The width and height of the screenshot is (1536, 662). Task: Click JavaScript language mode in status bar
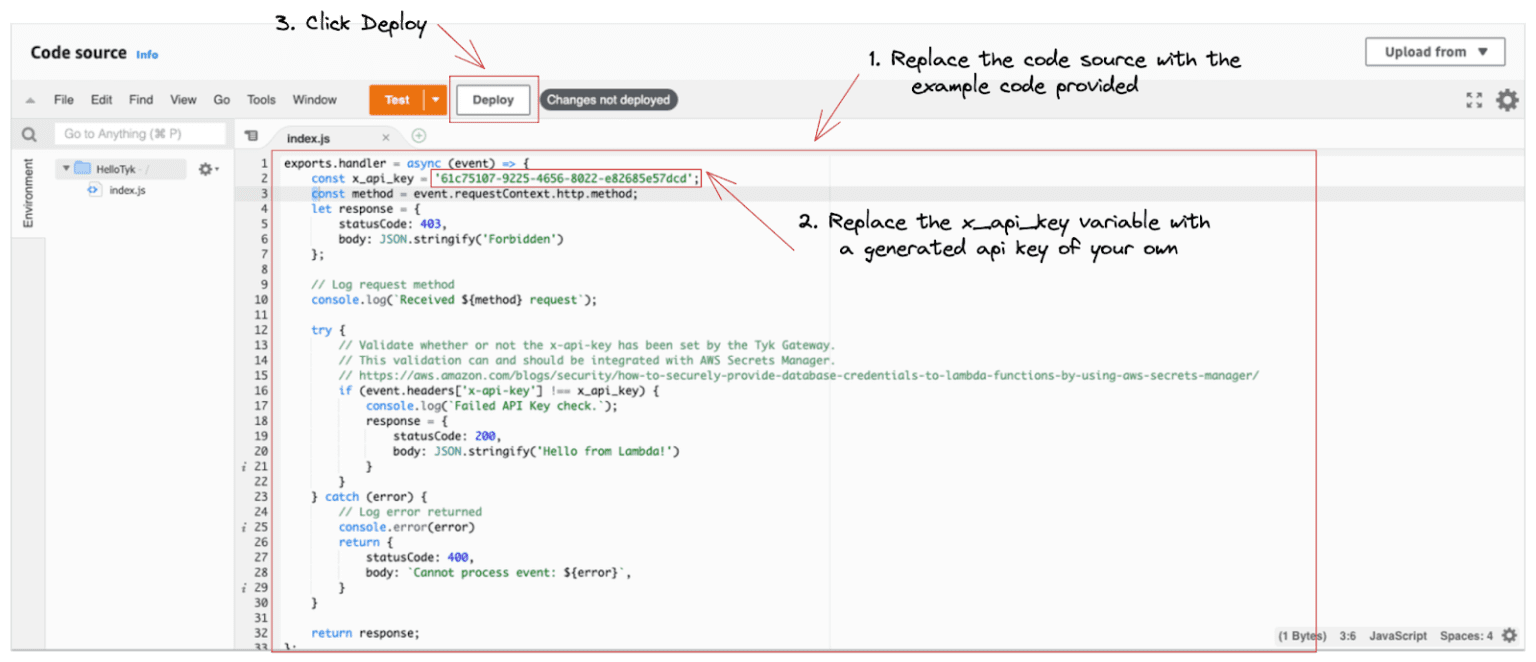[x=1397, y=635]
